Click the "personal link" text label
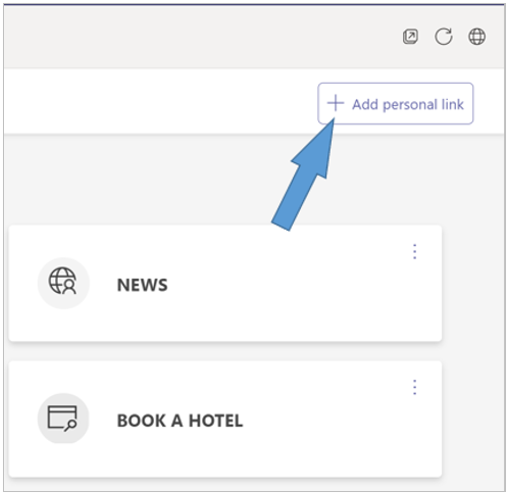The height and width of the screenshot is (496, 509). click(x=423, y=105)
